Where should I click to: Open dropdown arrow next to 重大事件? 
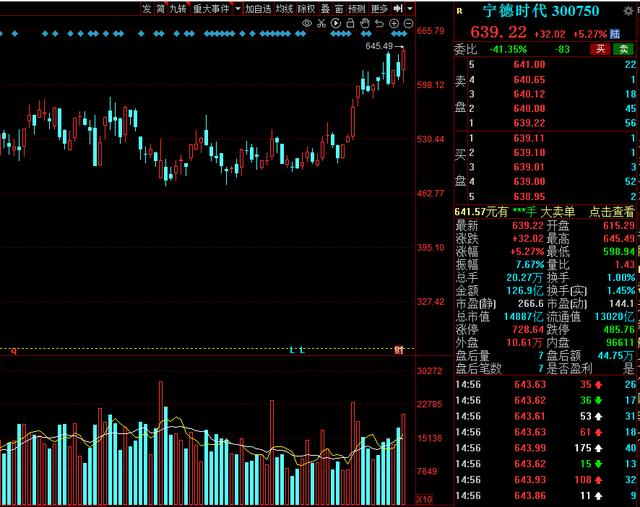pyautogui.click(x=238, y=9)
